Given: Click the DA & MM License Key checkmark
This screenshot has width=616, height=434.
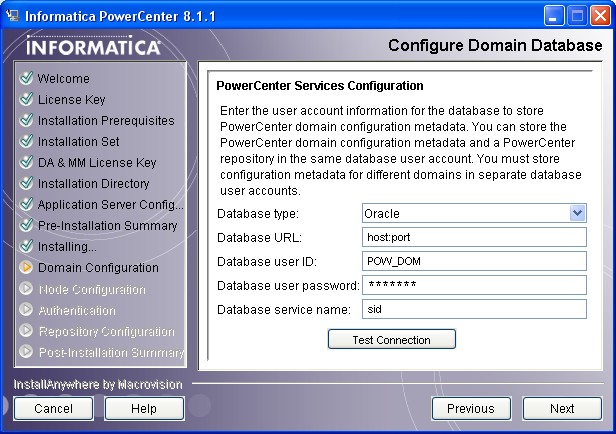Looking at the screenshot, I should [26, 162].
